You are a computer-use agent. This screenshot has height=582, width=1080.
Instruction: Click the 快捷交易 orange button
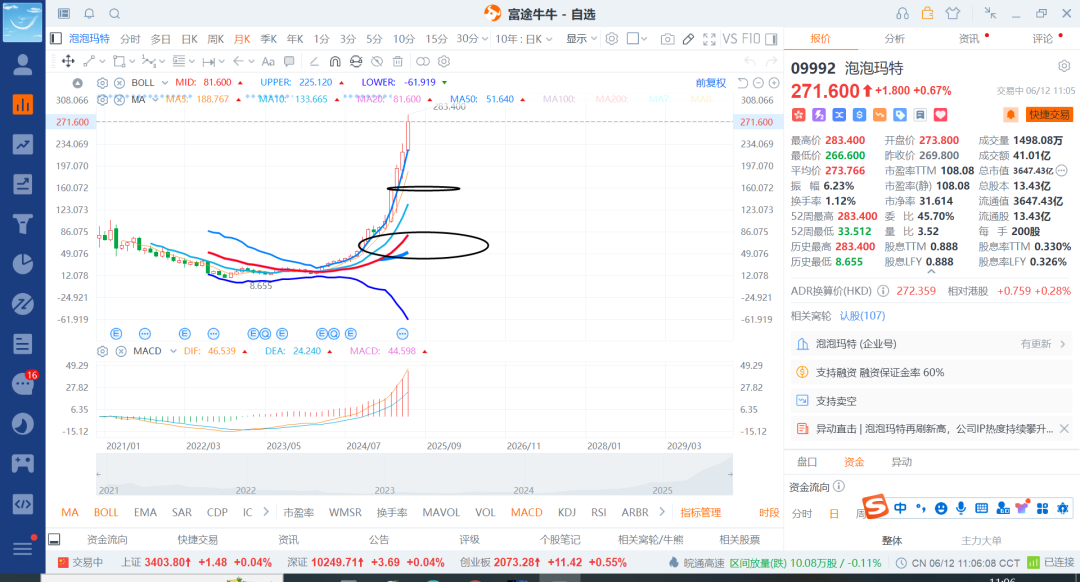click(1049, 114)
